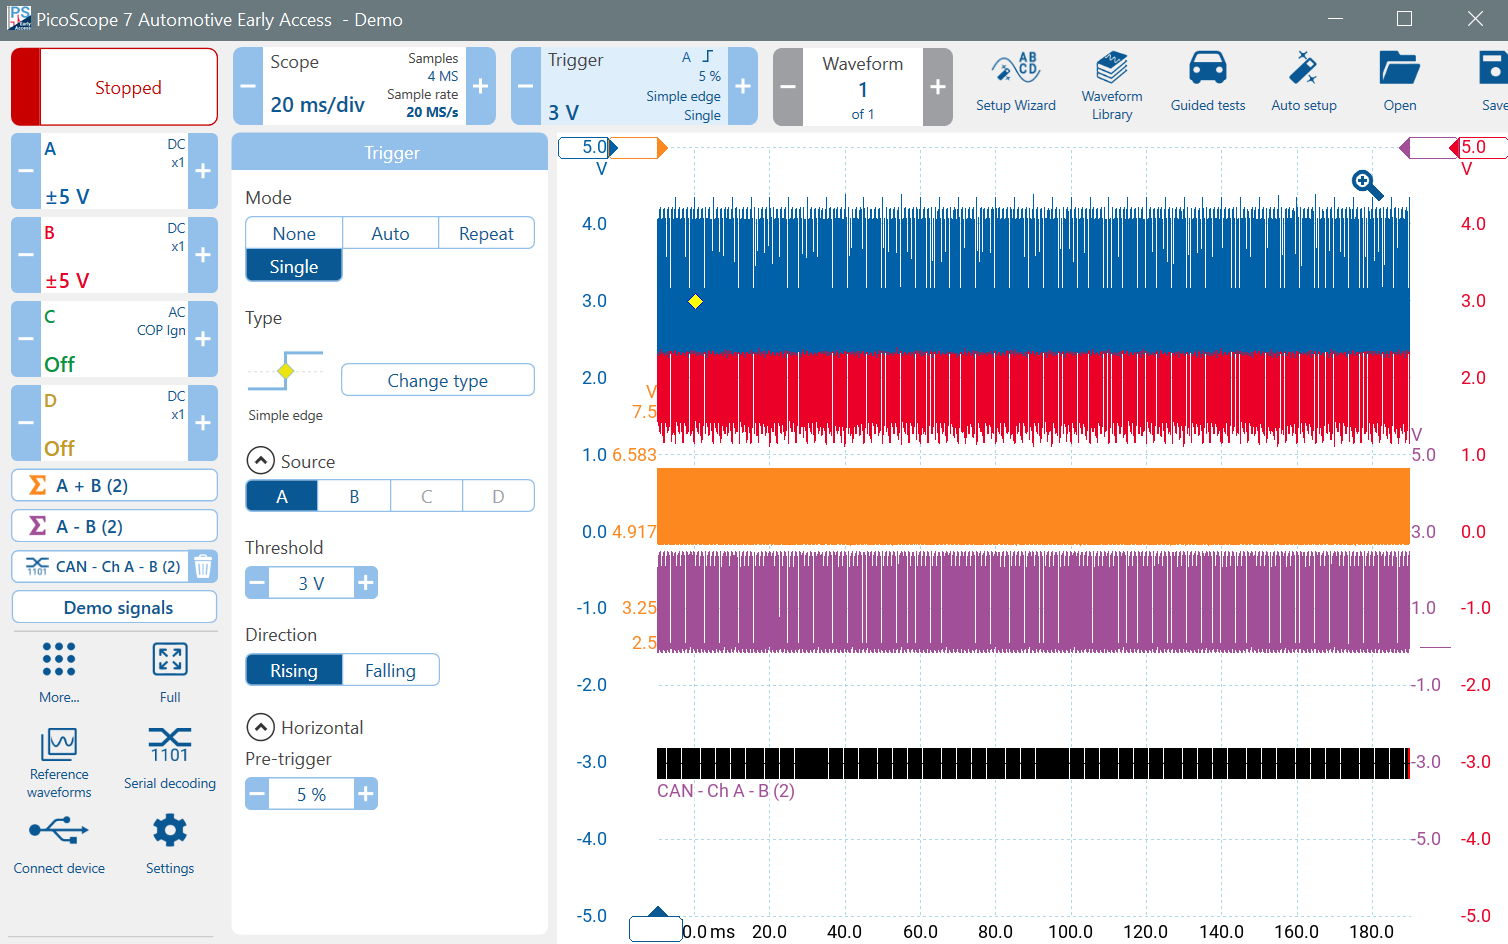Open channel C options panel
Screen dimensions: 1508x944
[x=114, y=339]
